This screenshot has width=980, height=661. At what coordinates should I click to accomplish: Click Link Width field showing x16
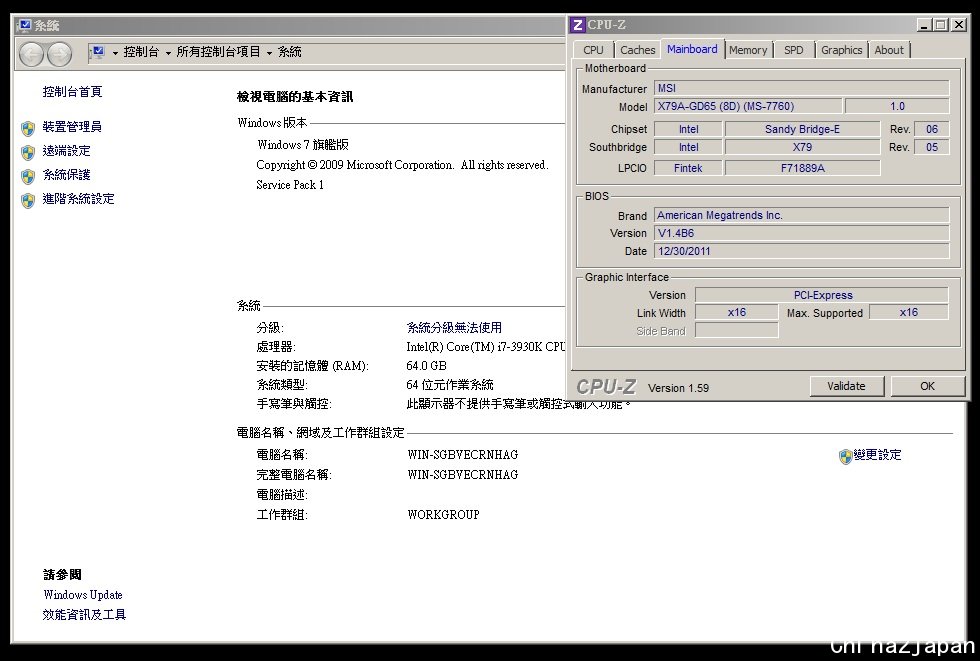[736, 312]
